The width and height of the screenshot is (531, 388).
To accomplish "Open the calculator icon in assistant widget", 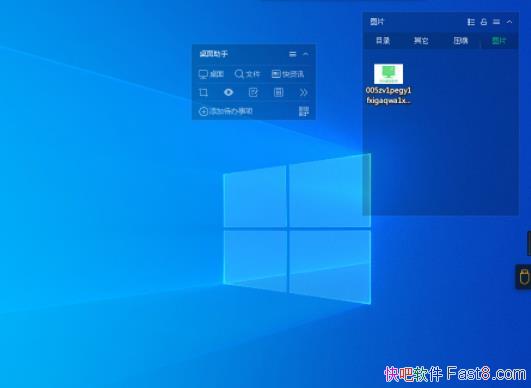I will pyautogui.click(x=278, y=92).
